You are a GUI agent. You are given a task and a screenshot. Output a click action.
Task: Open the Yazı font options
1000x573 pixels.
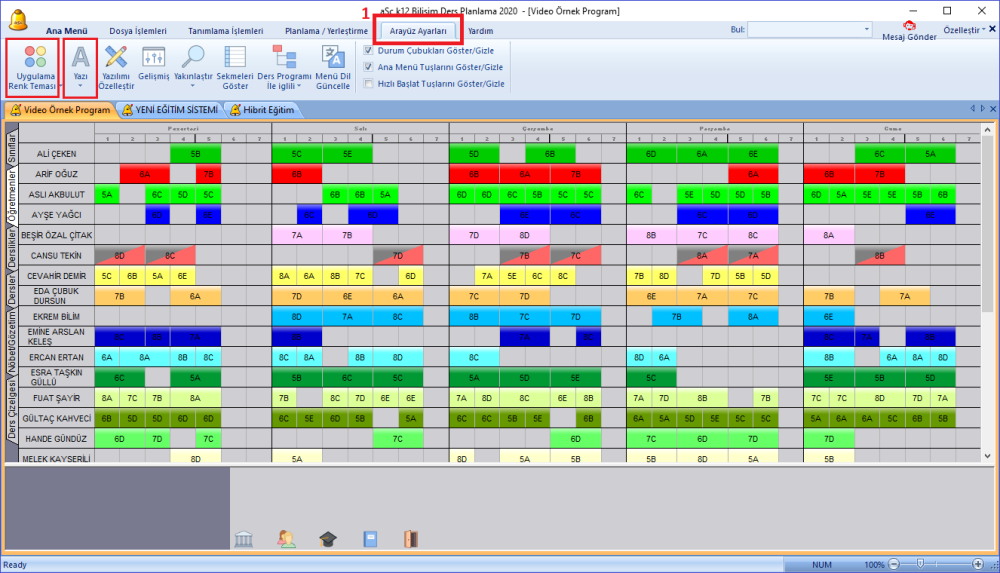pyautogui.click(x=80, y=68)
